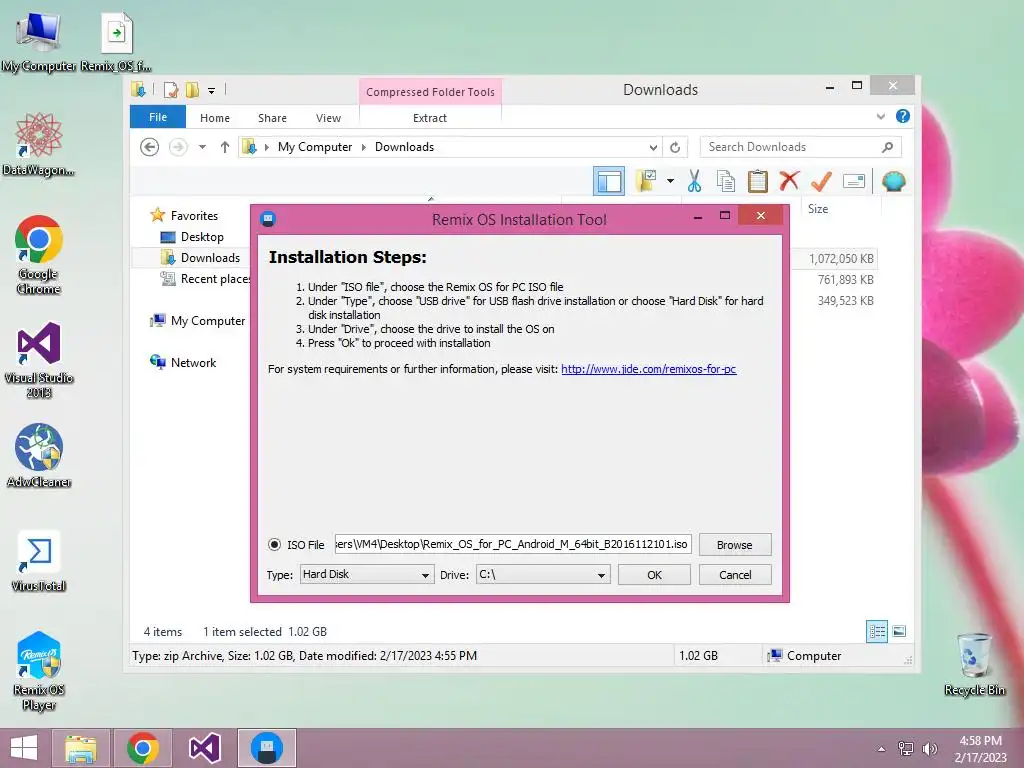Open the View ribbon tab
Image resolution: width=1024 pixels, height=768 pixels.
[x=328, y=118]
